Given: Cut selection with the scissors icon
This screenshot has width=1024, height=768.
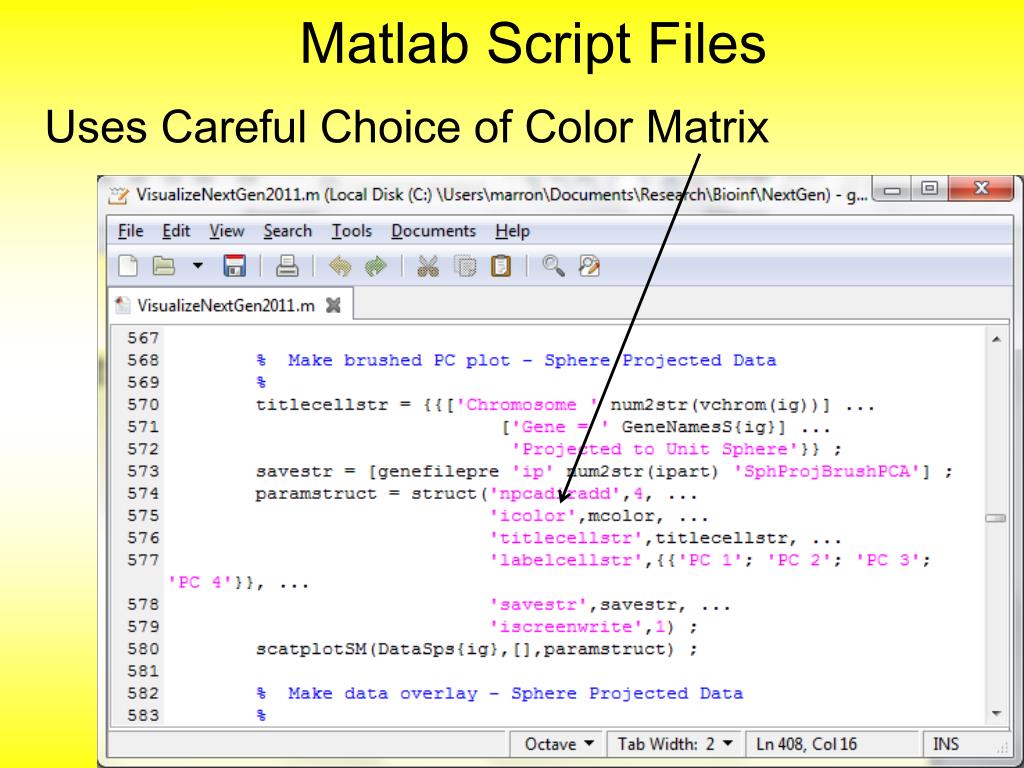Looking at the screenshot, I should click(x=428, y=266).
